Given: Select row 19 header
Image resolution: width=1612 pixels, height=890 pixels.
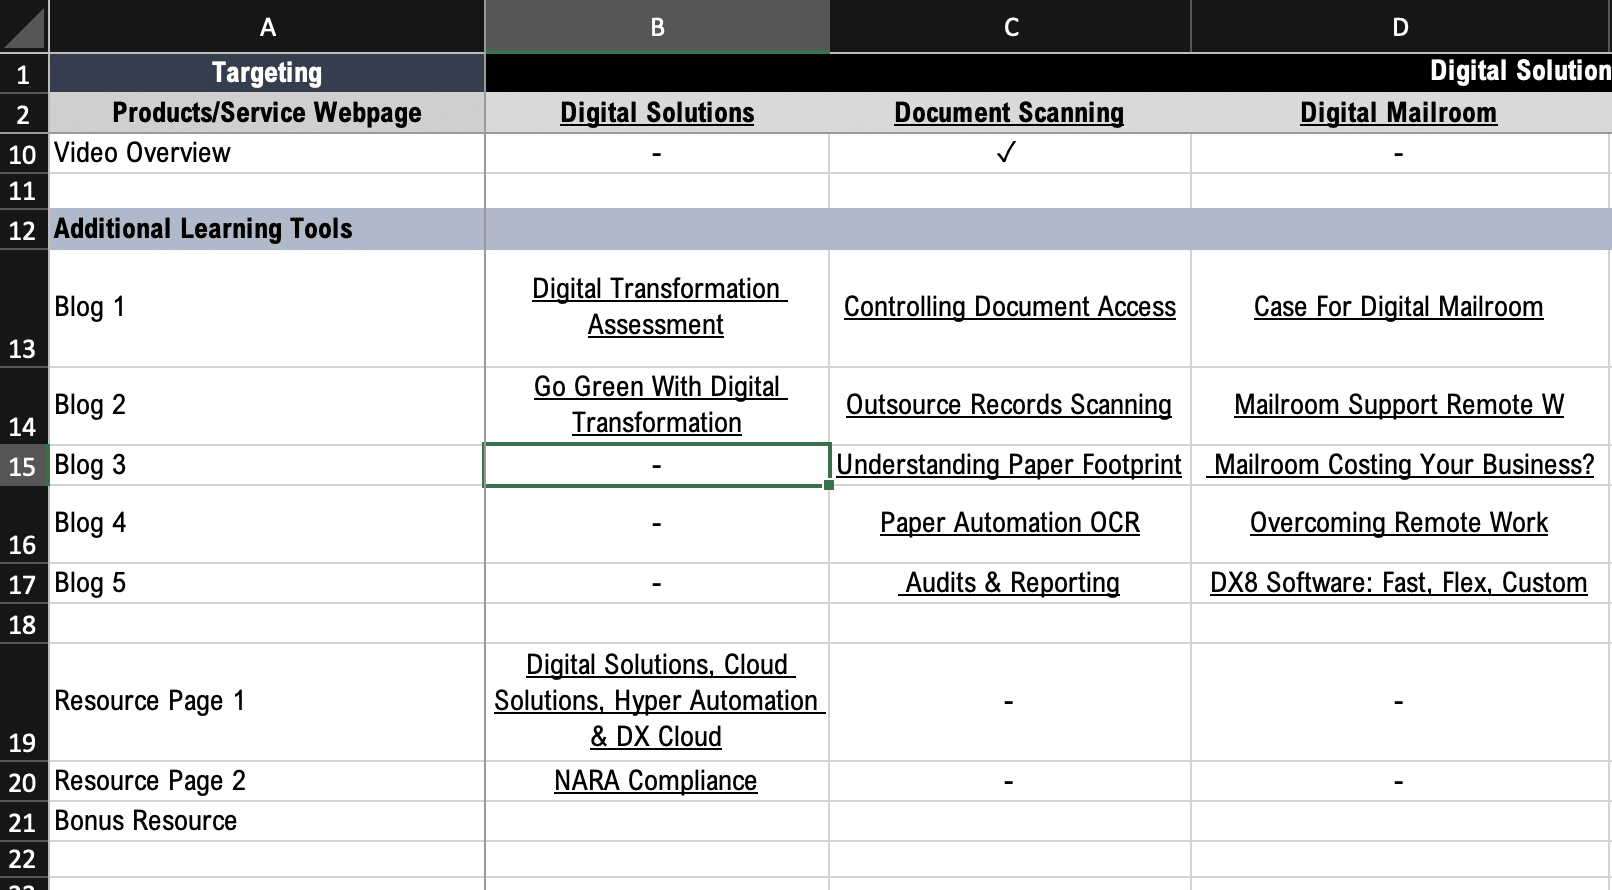Looking at the screenshot, I should (x=24, y=702).
